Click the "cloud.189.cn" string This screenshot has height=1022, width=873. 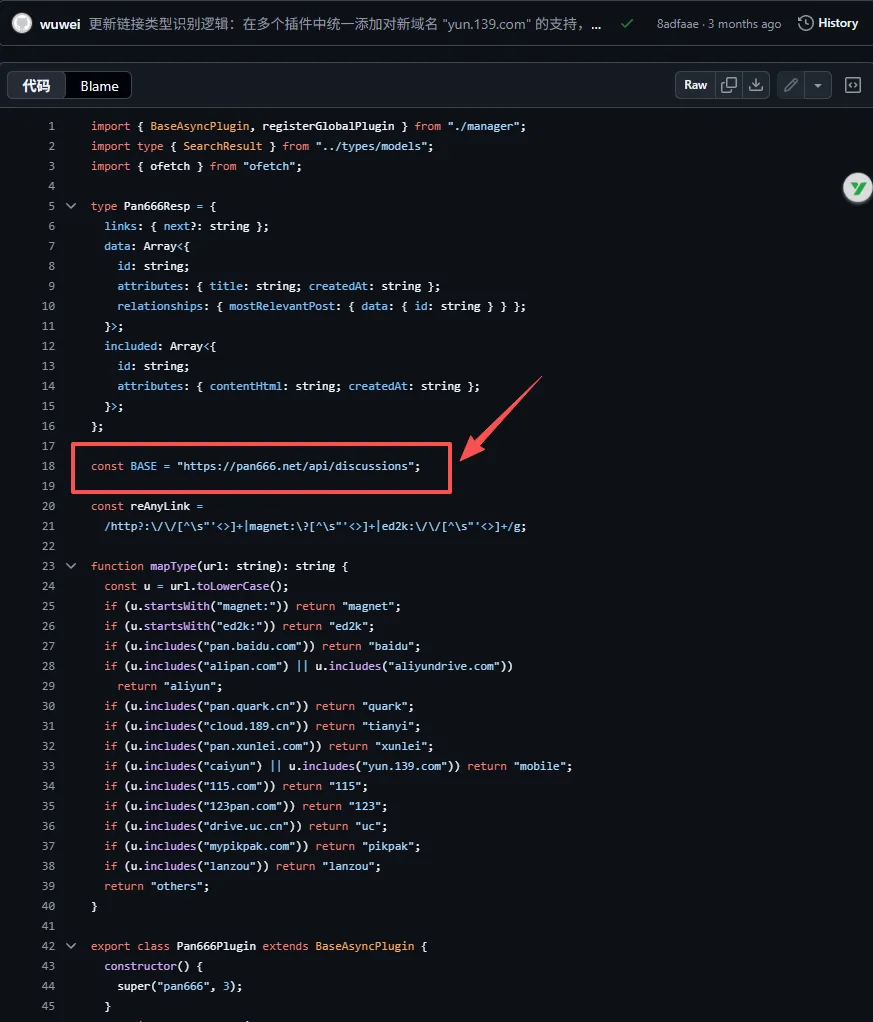point(249,726)
